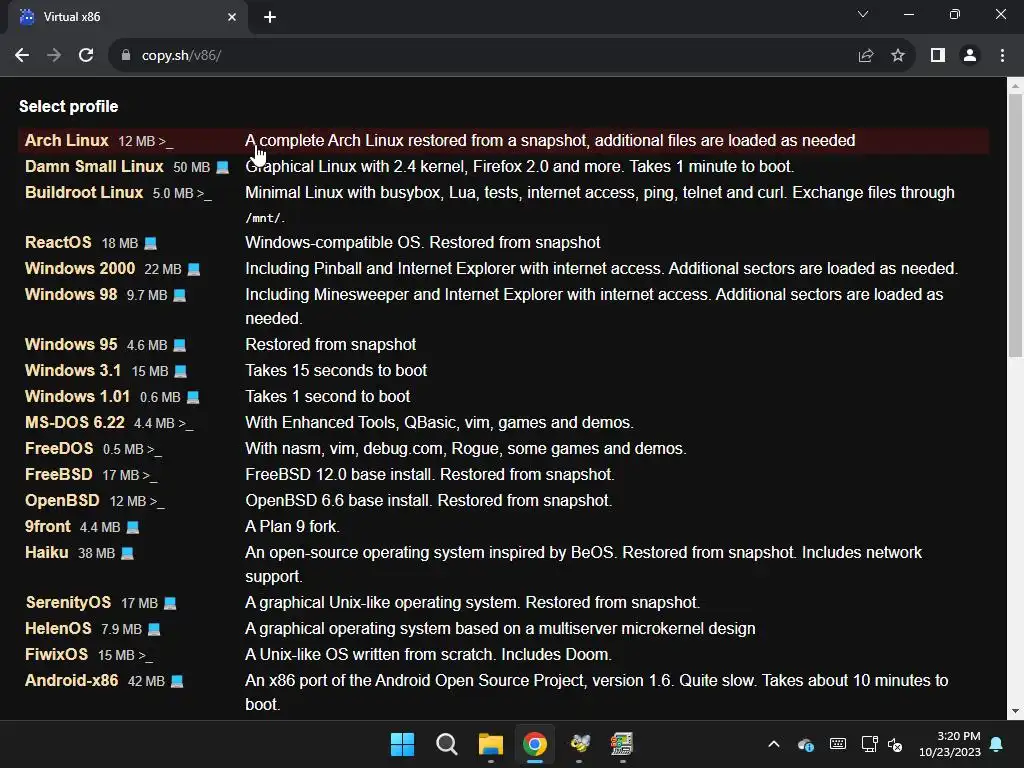Image resolution: width=1024 pixels, height=768 pixels.
Task: Launch the Windows 98 profile
Action: [71, 295]
